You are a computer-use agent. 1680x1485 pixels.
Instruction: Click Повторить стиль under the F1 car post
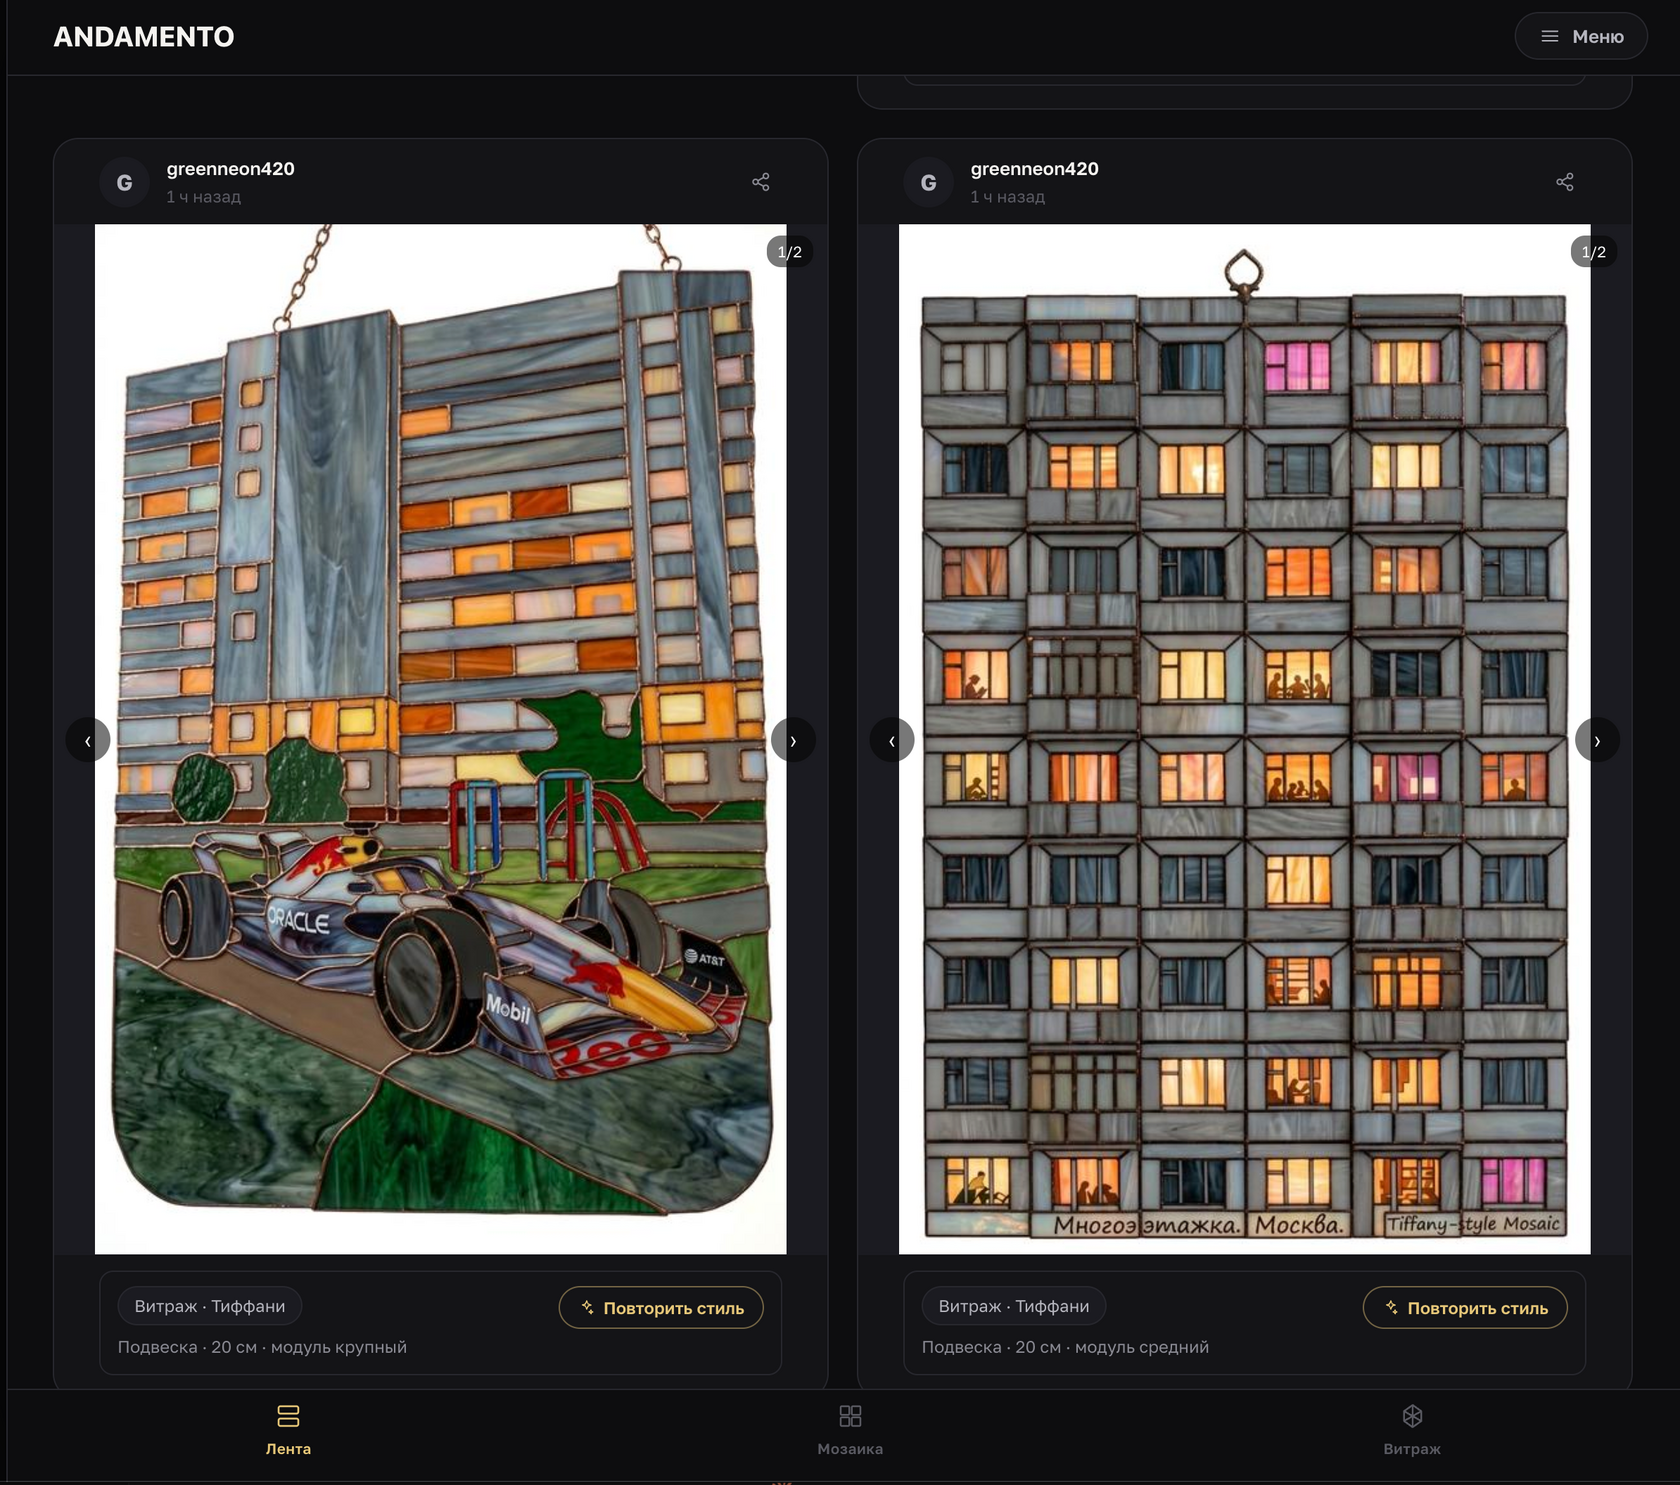pos(661,1307)
